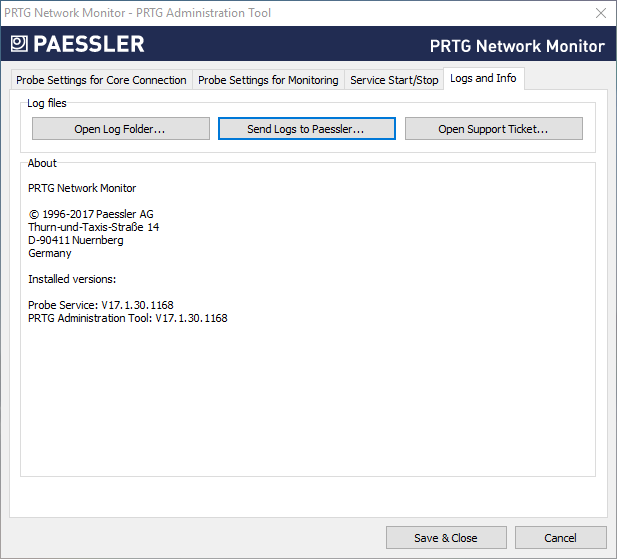Open a support ticket
This screenshot has height=559, width=617.
[493, 129]
